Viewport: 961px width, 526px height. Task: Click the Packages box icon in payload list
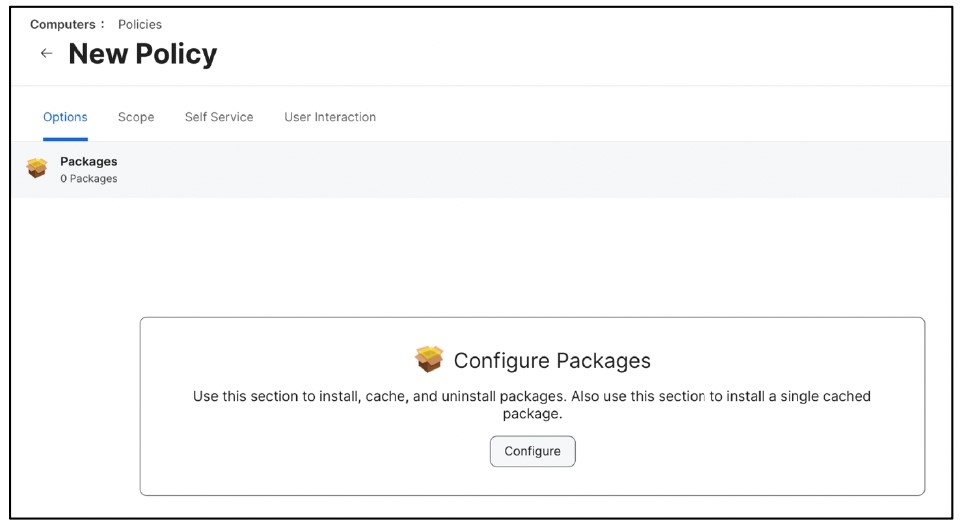[x=37, y=168]
